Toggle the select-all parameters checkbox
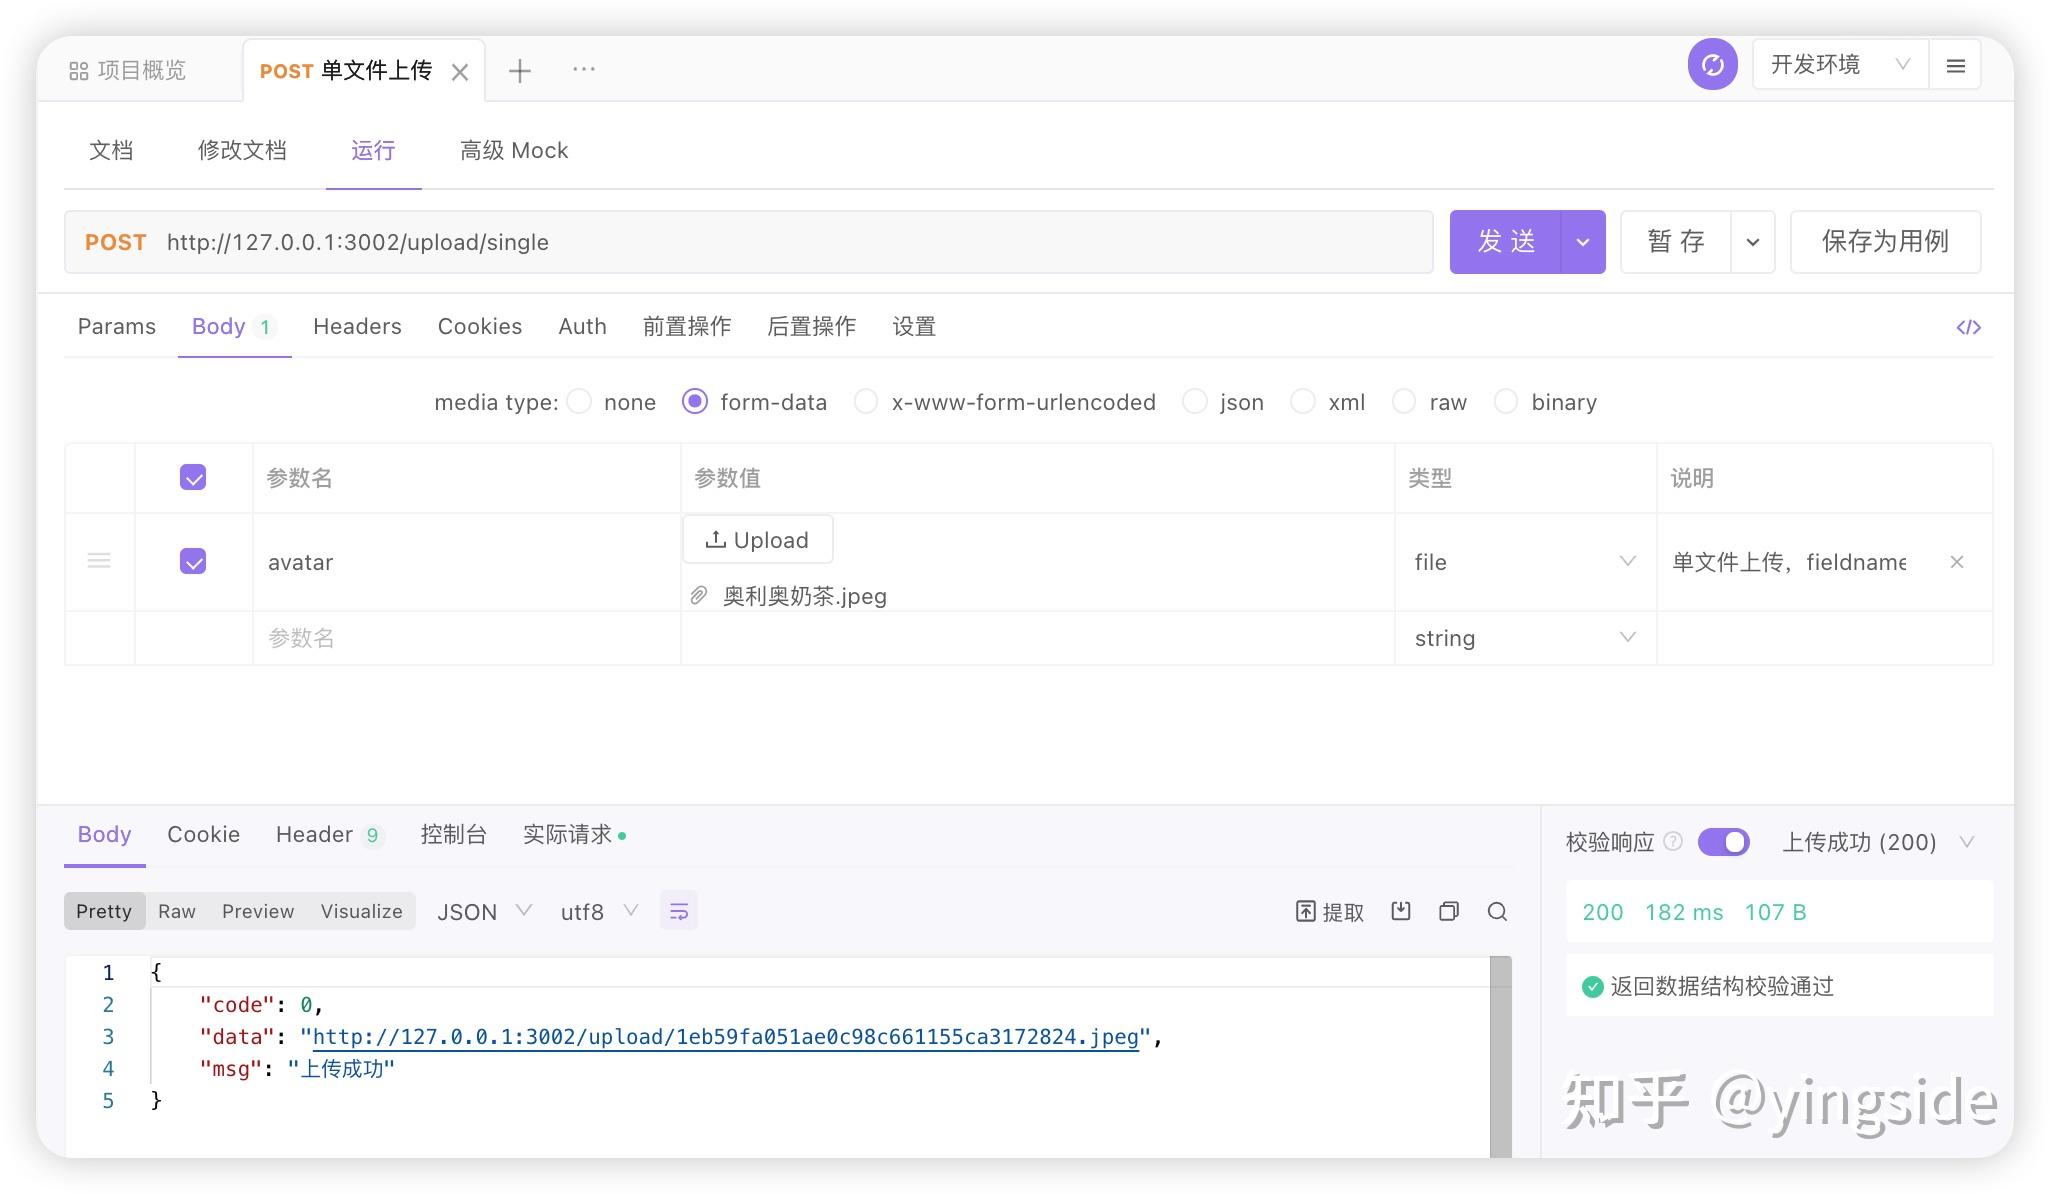 [x=193, y=478]
